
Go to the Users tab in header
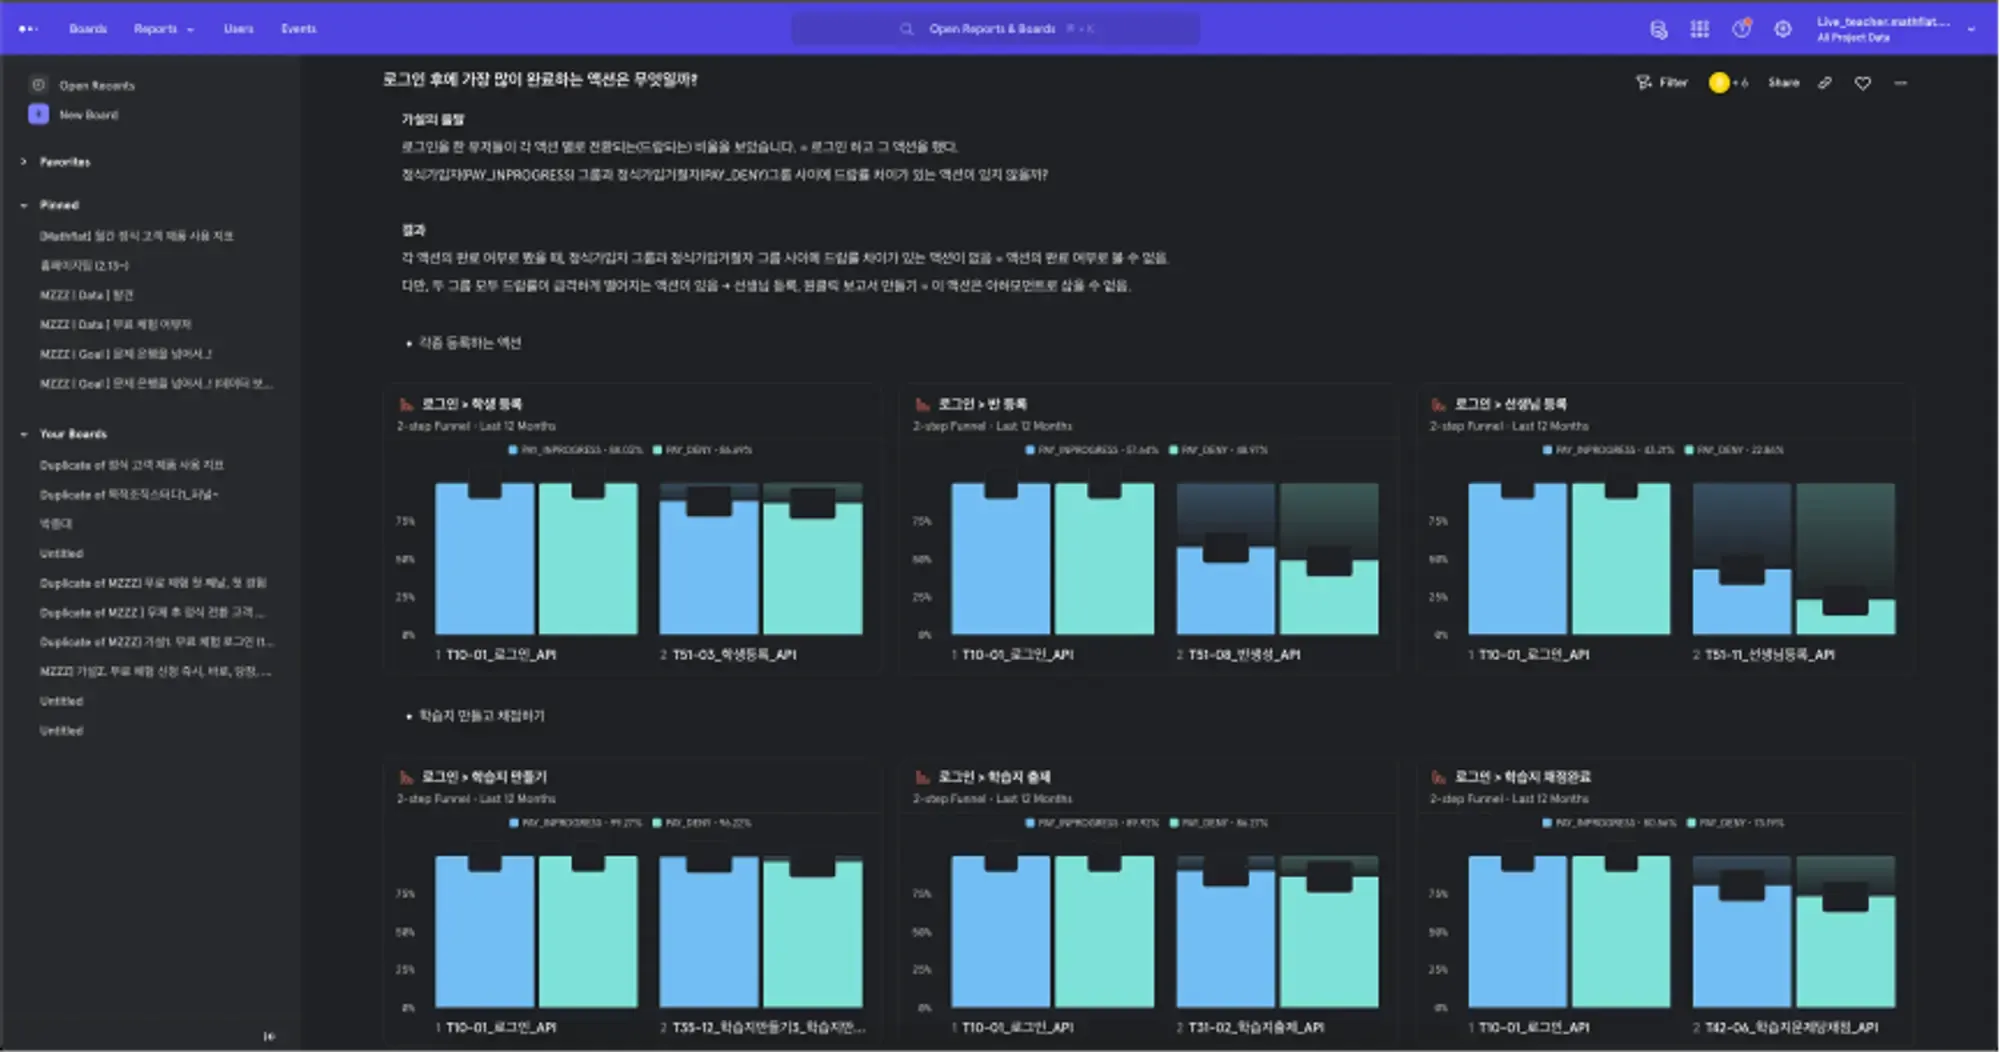click(238, 29)
